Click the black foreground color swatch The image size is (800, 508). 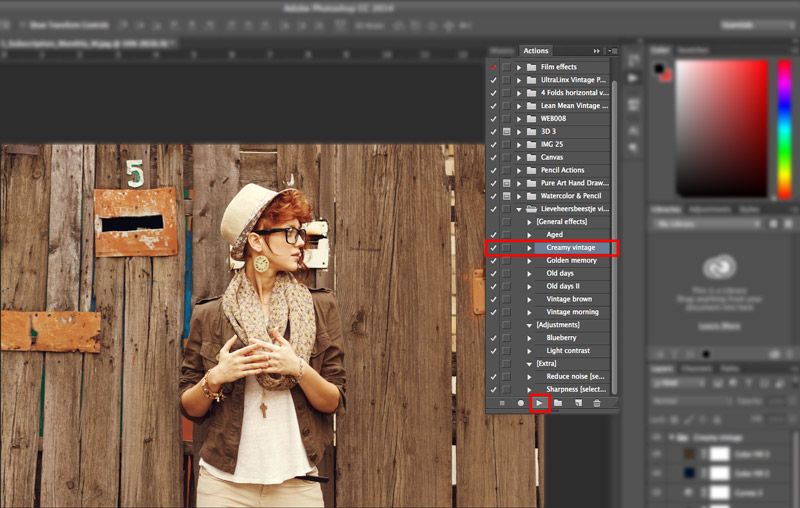click(x=659, y=68)
